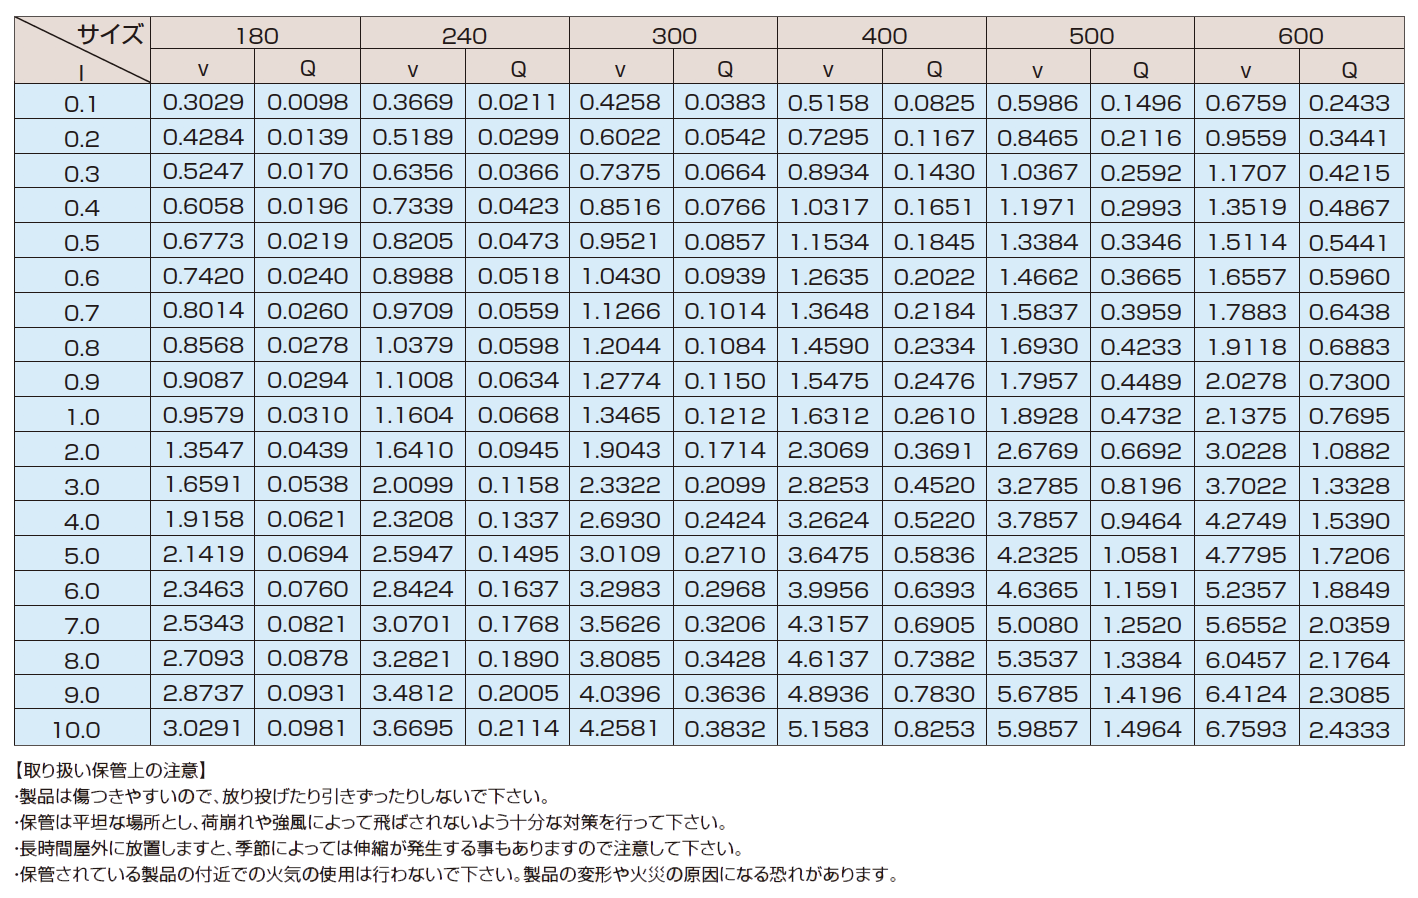Choose the cell showing 1.9043
The width and height of the screenshot is (1418, 898).
pos(620,451)
